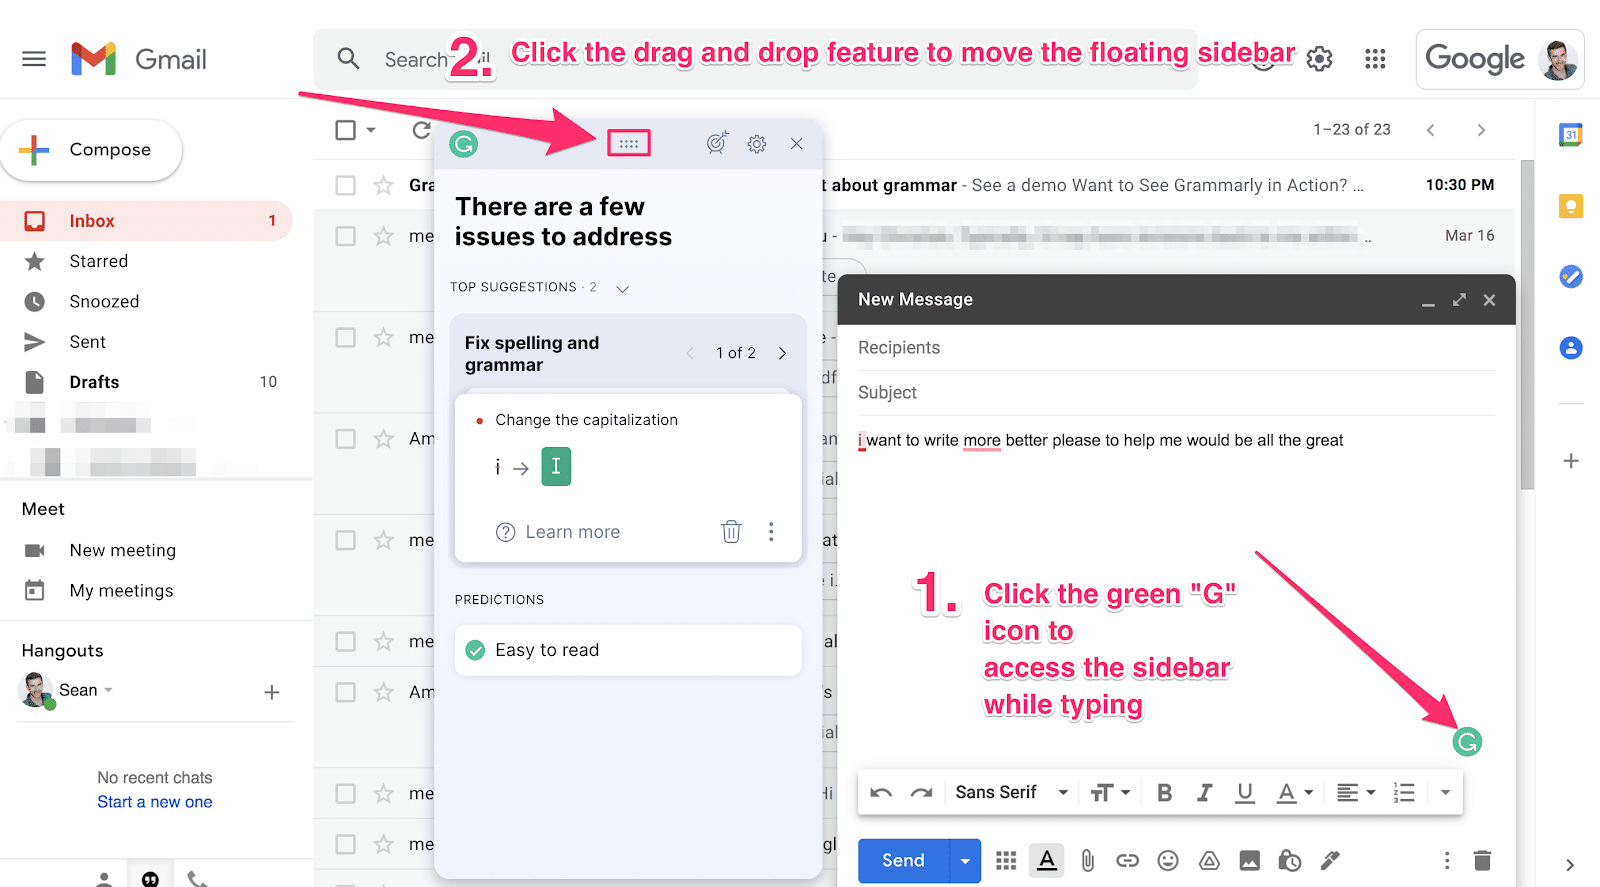Click Learn more on the suggestion card

[x=558, y=532]
